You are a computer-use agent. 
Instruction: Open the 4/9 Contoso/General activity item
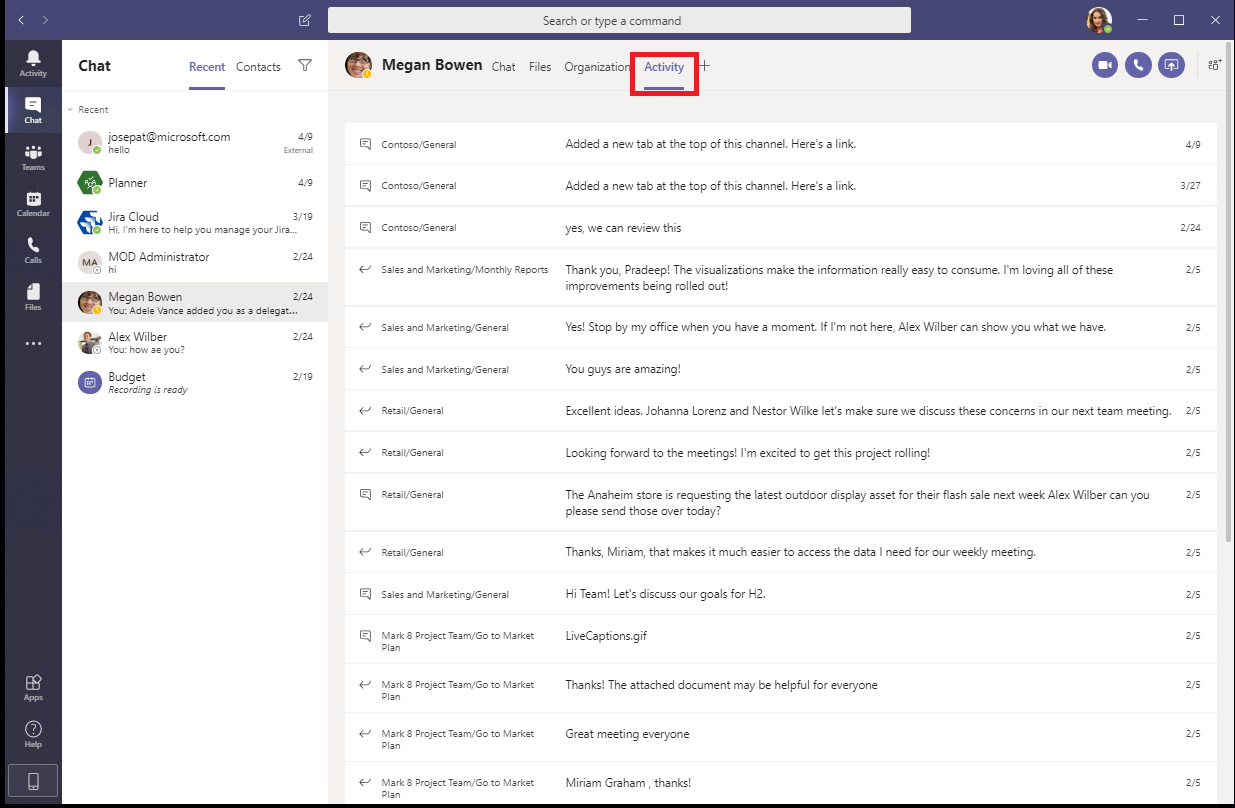pos(780,144)
